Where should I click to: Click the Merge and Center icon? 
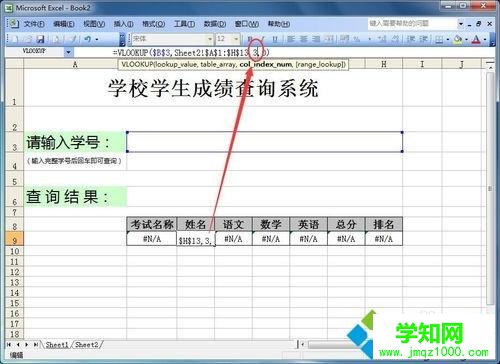tap(329, 39)
